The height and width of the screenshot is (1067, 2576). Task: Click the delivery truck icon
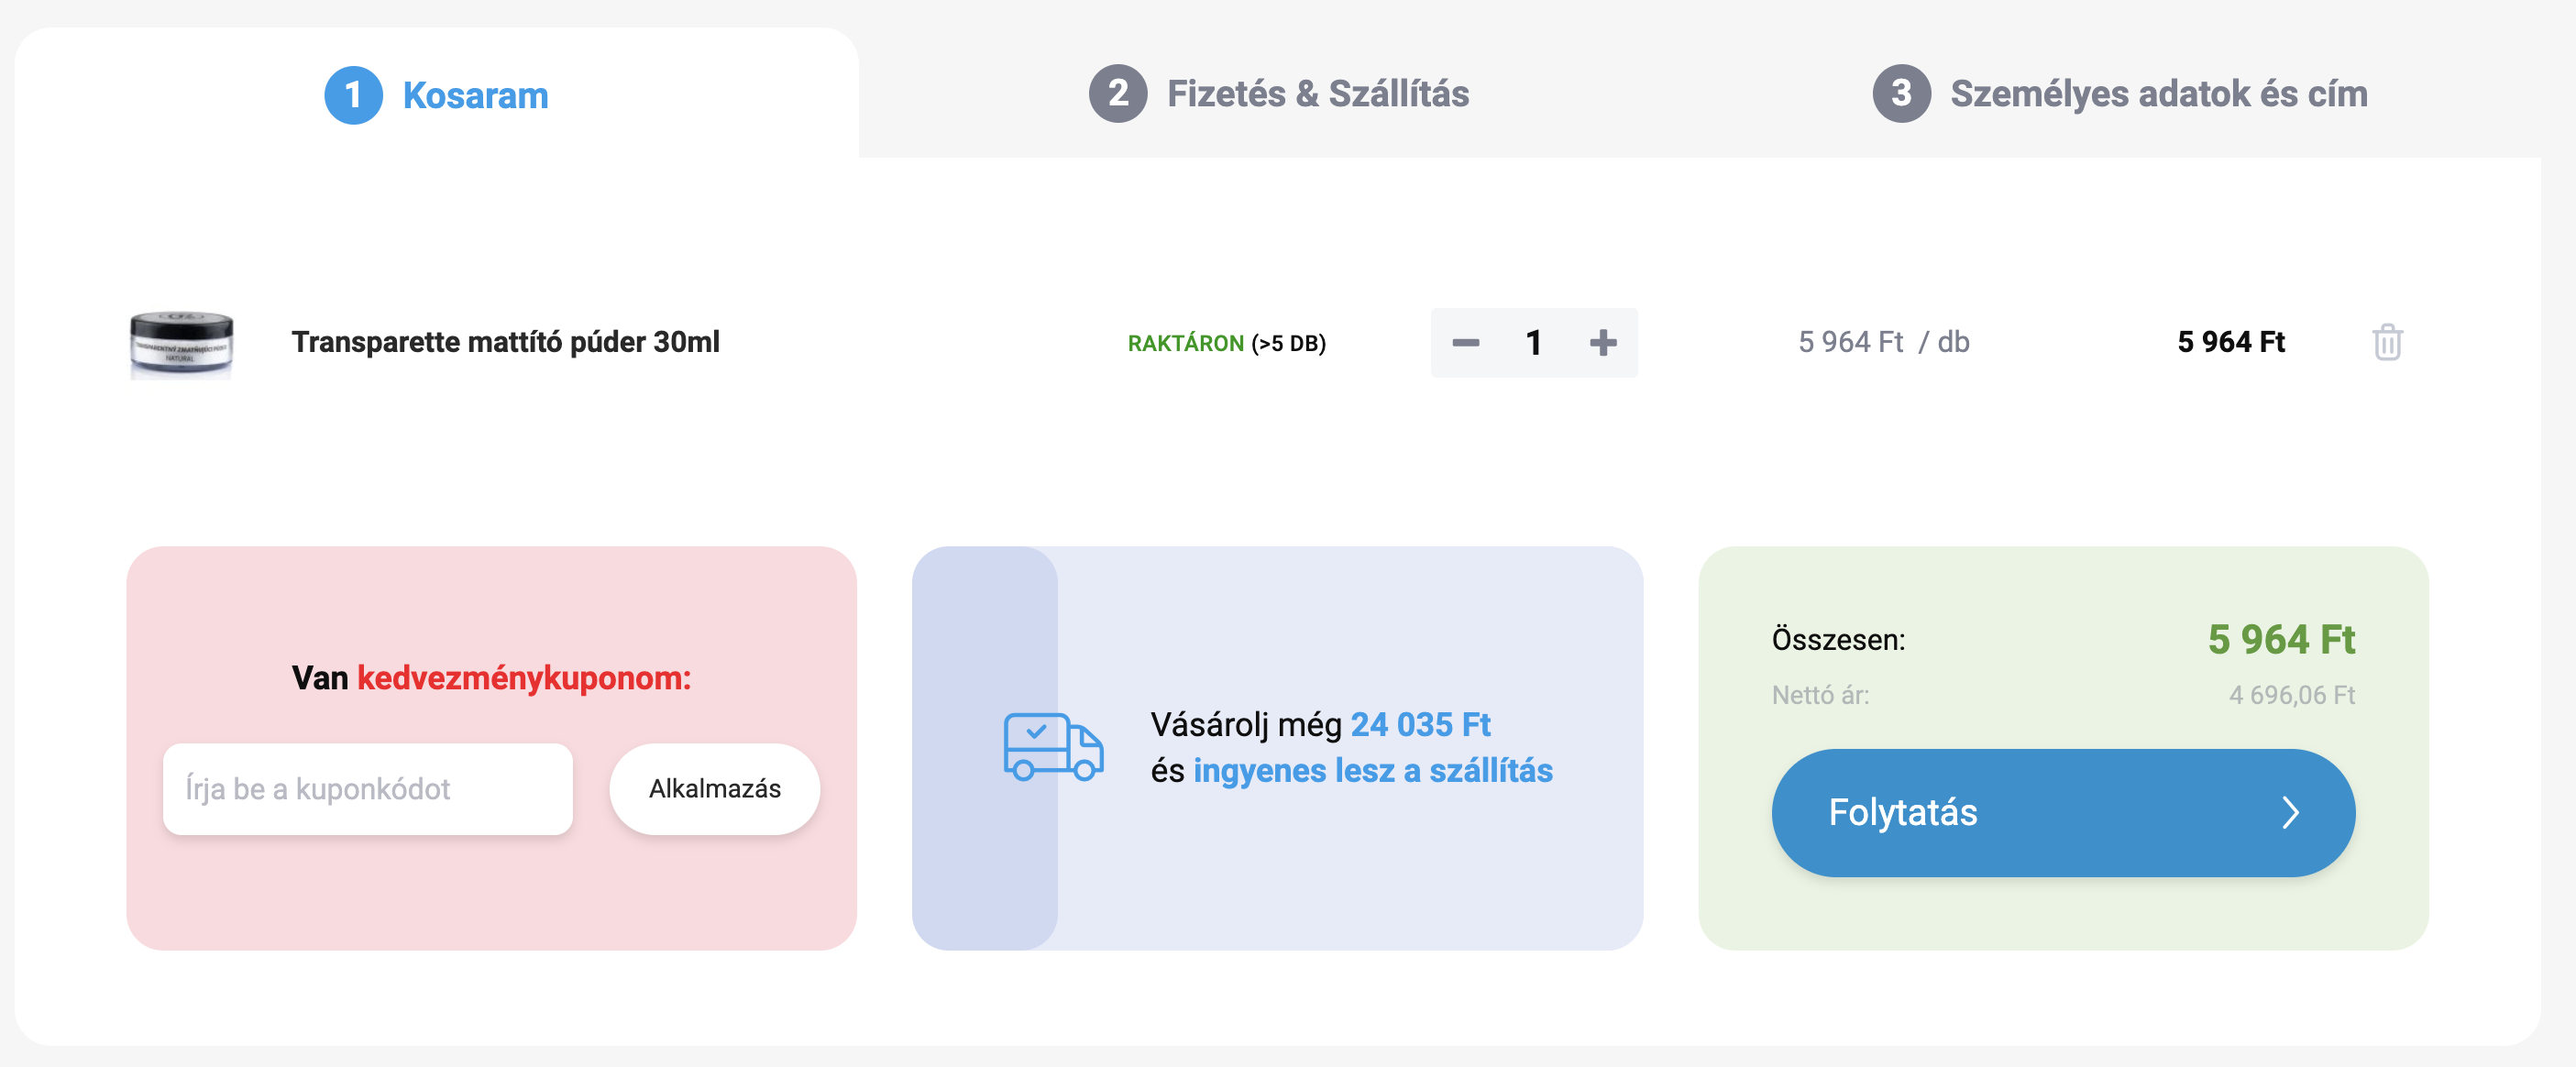1053,746
